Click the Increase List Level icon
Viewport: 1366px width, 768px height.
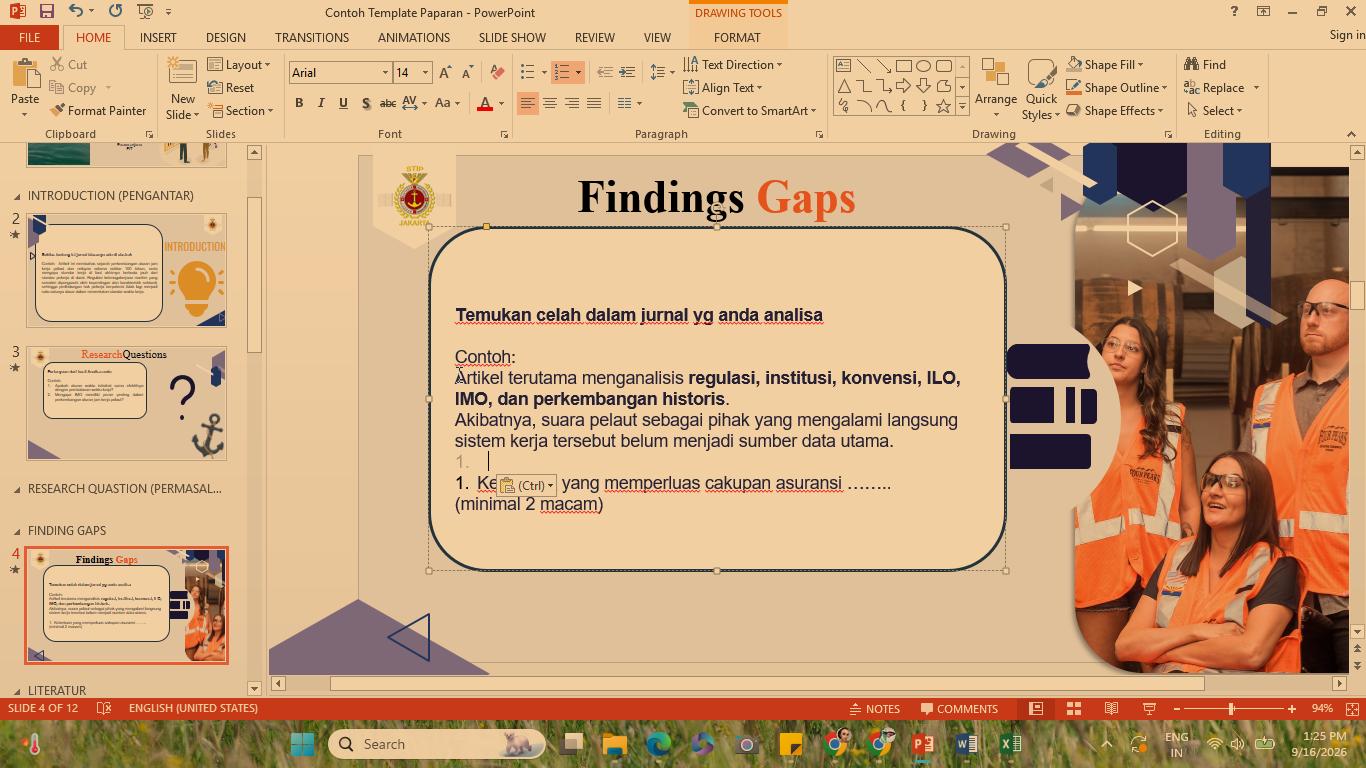coord(627,72)
